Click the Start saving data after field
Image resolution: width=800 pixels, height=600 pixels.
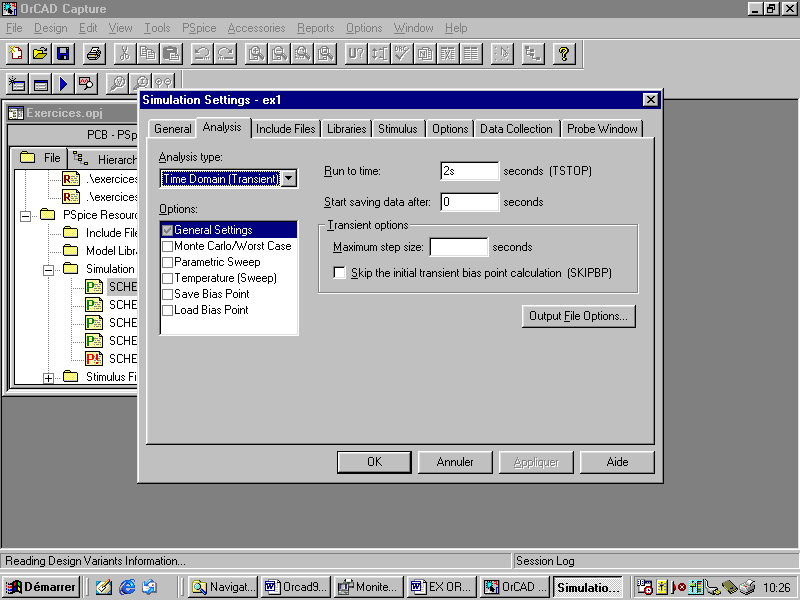(469, 202)
